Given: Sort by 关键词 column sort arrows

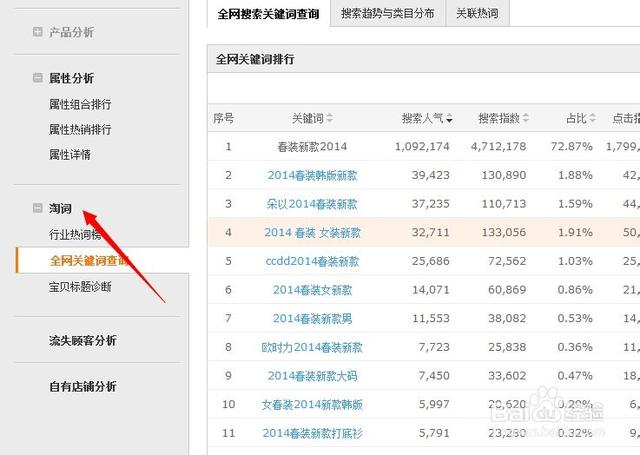Looking at the screenshot, I should pos(329,118).
